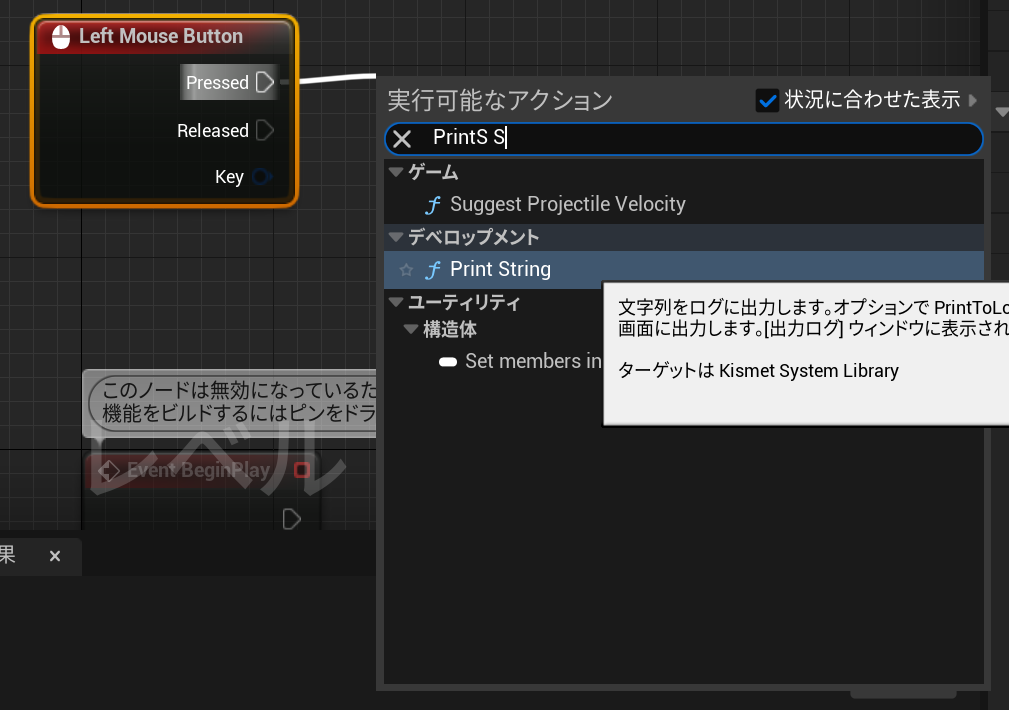Viewport: 1009px width, 710px height.
Task: Click the Key output pin
Action: (263, 177)
